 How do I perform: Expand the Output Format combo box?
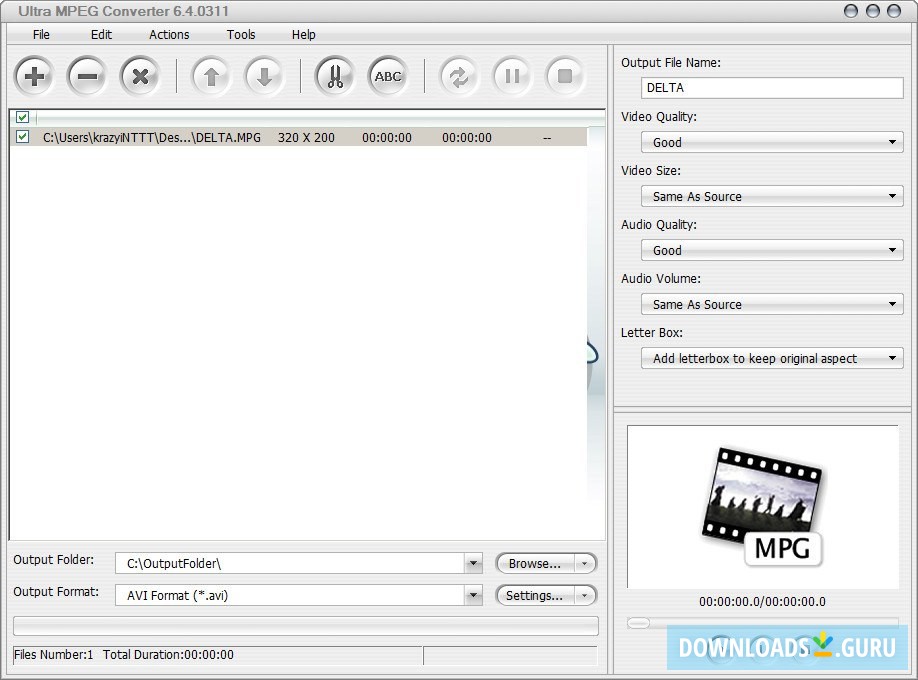pyautogui.click(x=473, y=595)
